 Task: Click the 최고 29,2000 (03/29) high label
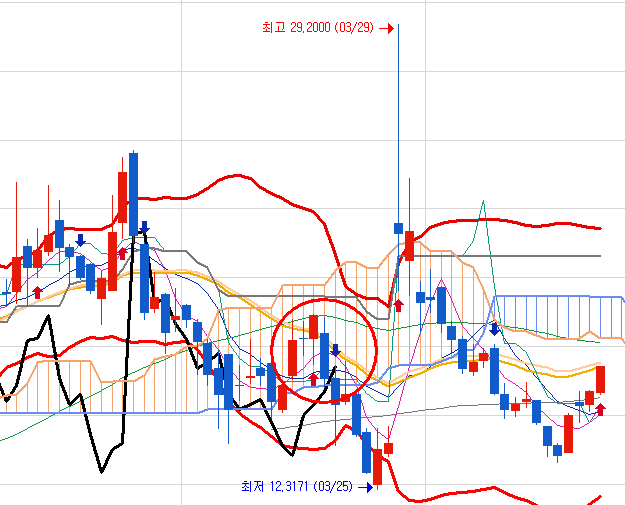pyautogui.click(x=318, y=28)
